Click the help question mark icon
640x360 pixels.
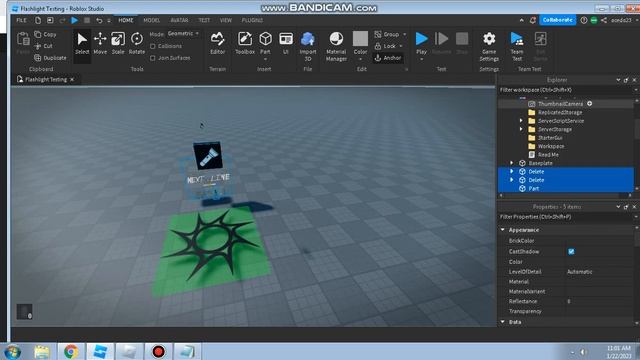[584, 20]
